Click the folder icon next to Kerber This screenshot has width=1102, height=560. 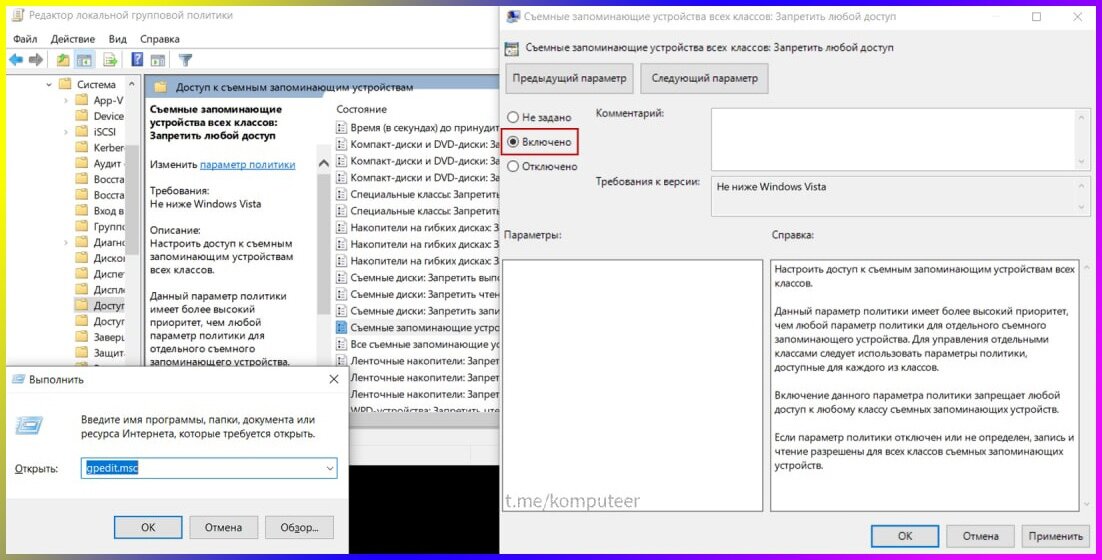click(x=82, y=148)
